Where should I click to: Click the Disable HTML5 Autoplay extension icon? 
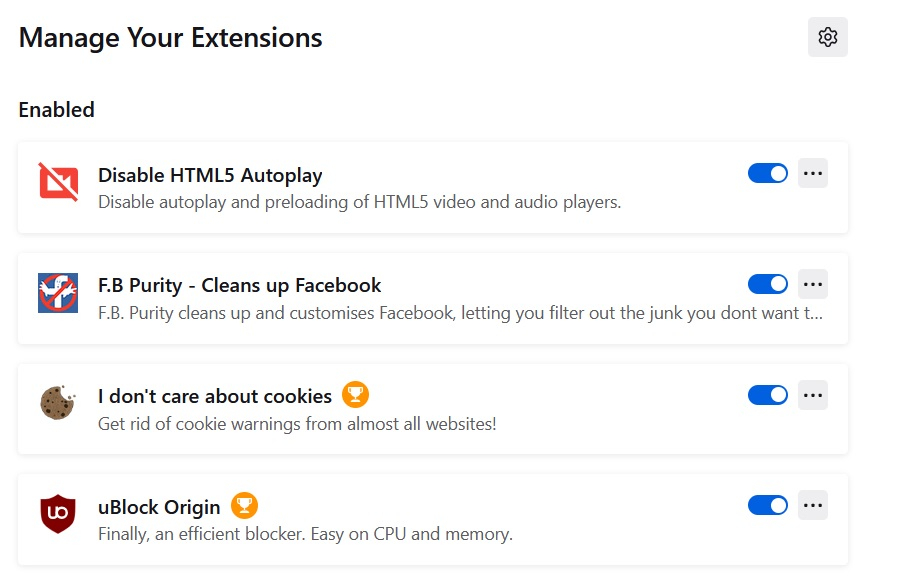[x=58, y=183]
